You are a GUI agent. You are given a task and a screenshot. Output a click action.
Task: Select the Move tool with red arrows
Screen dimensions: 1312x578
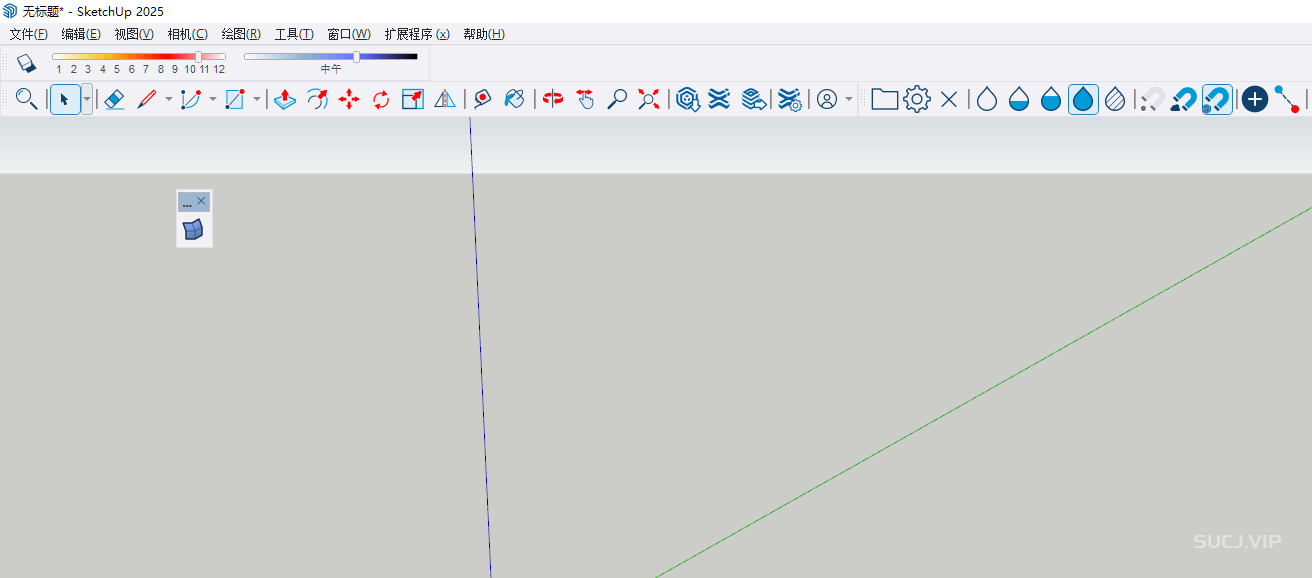pos(349,99)
